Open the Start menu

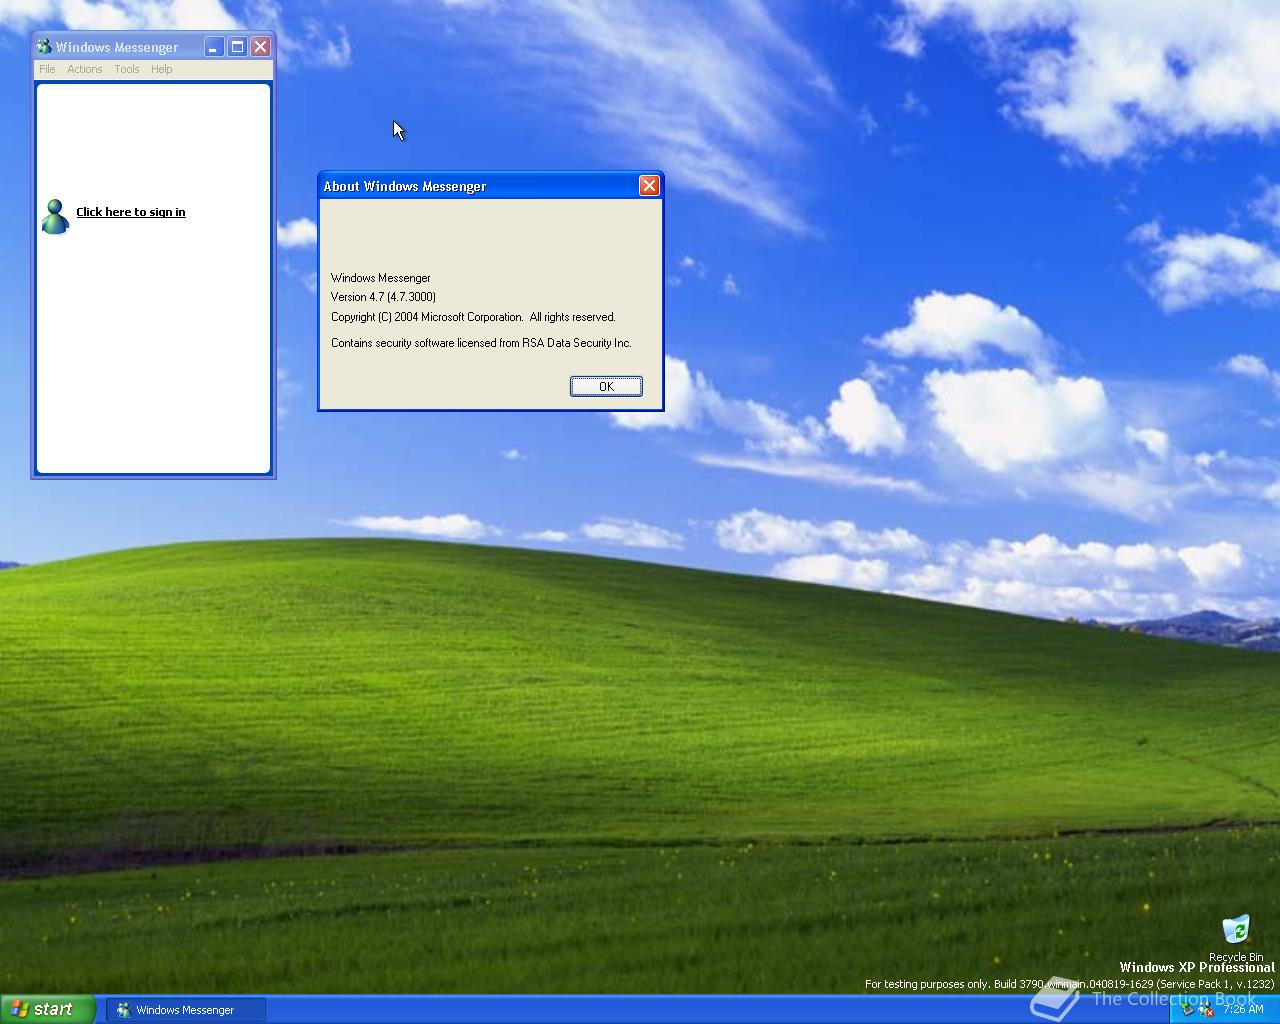coord(47,1009)
